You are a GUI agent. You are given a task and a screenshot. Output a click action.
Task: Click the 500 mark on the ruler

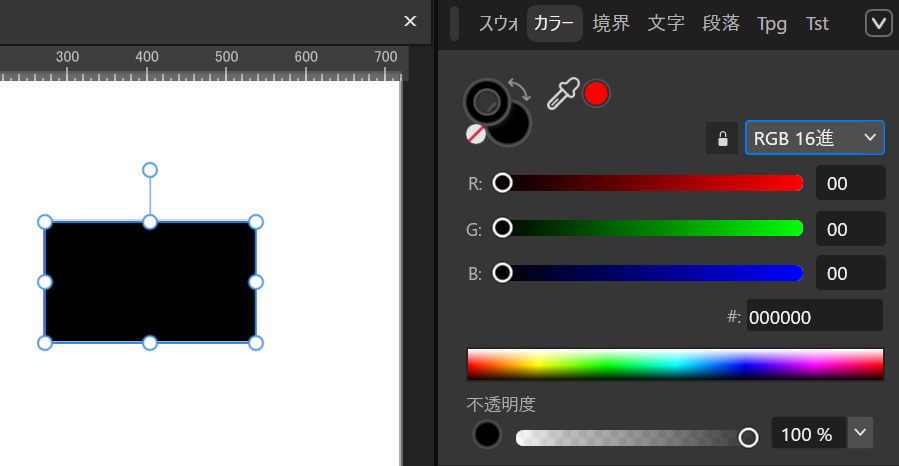click(x=226, y=57)
